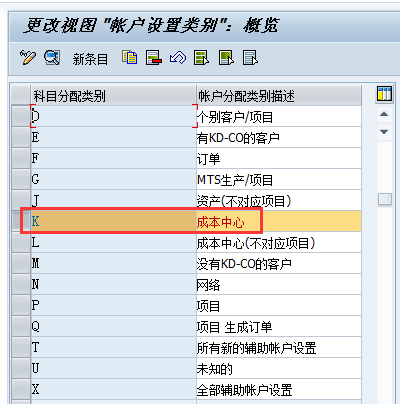Click the deselect all icon

click(250, 58)
